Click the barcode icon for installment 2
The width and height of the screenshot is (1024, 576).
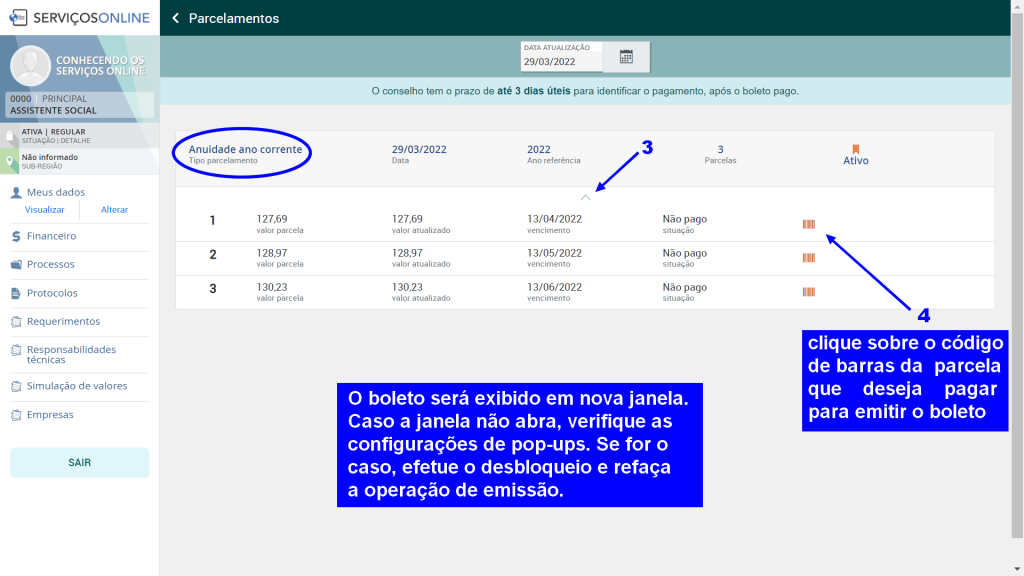pos(808,258)
